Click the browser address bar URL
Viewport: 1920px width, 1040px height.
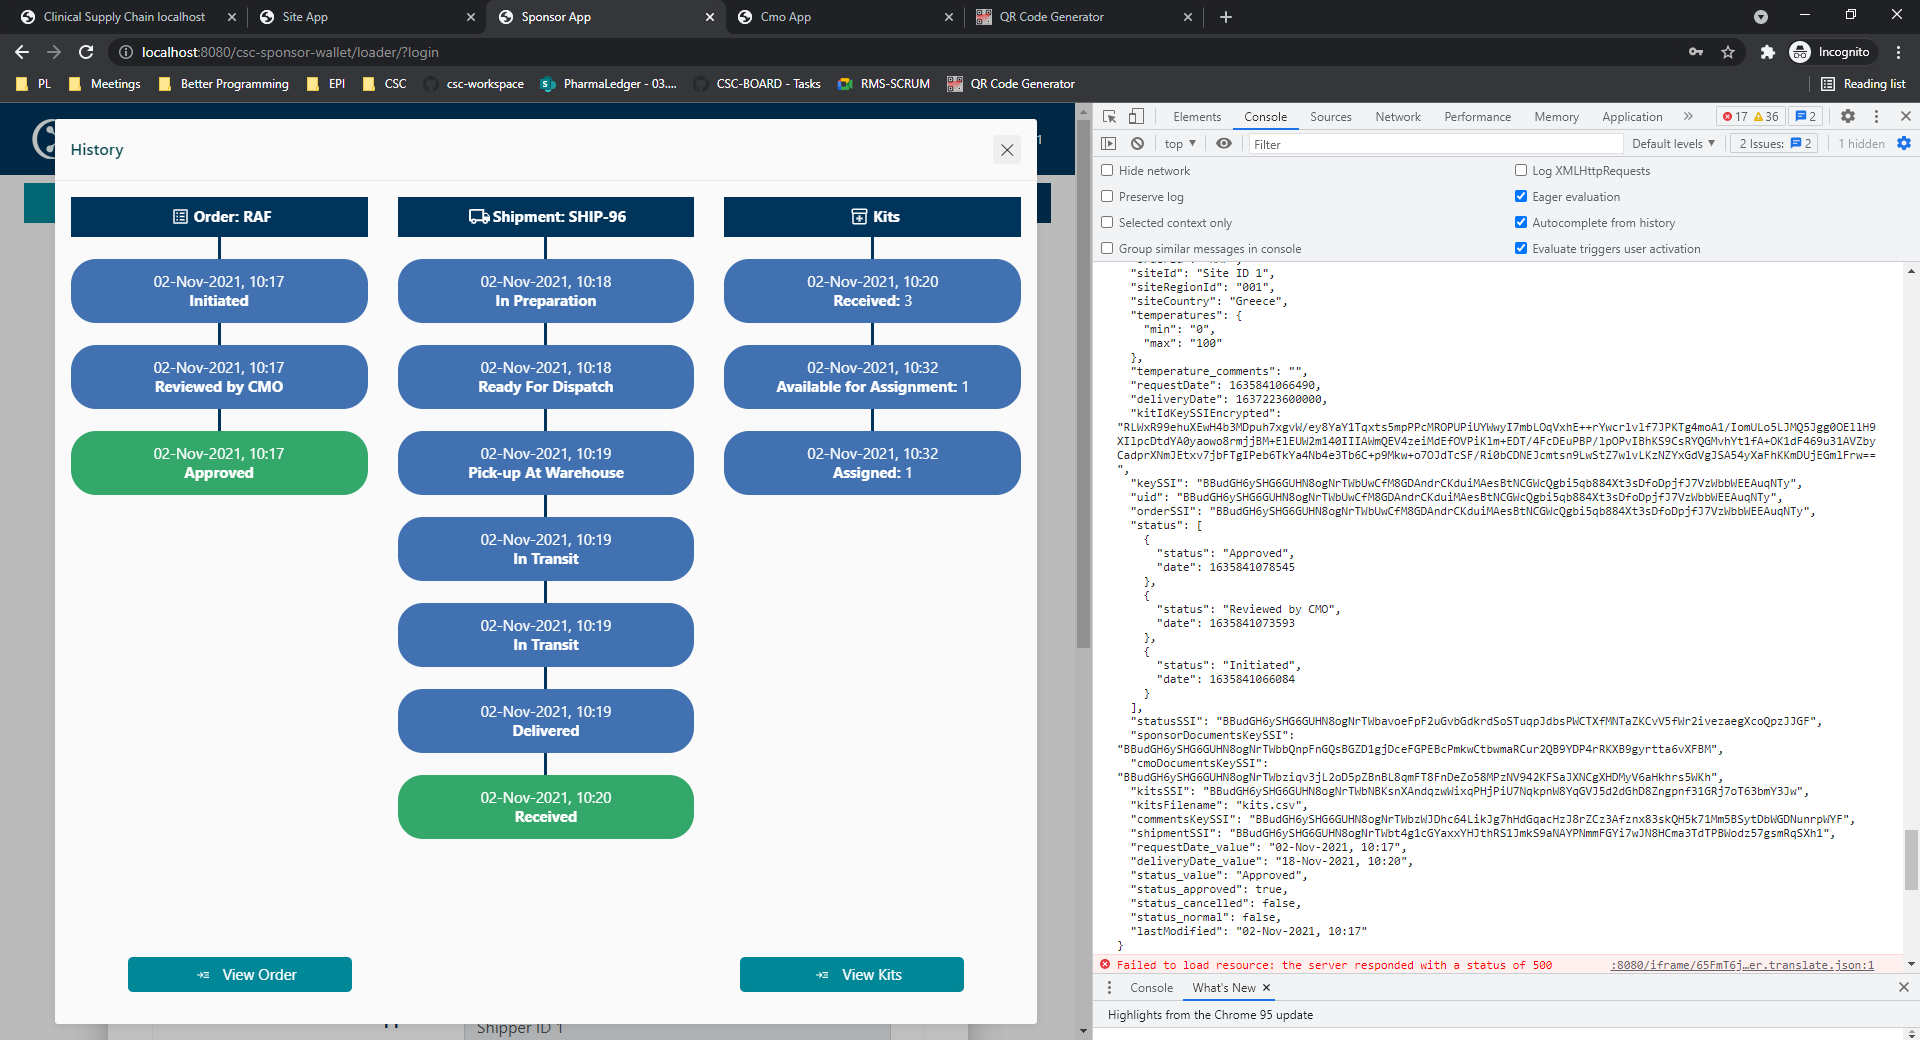290,52
